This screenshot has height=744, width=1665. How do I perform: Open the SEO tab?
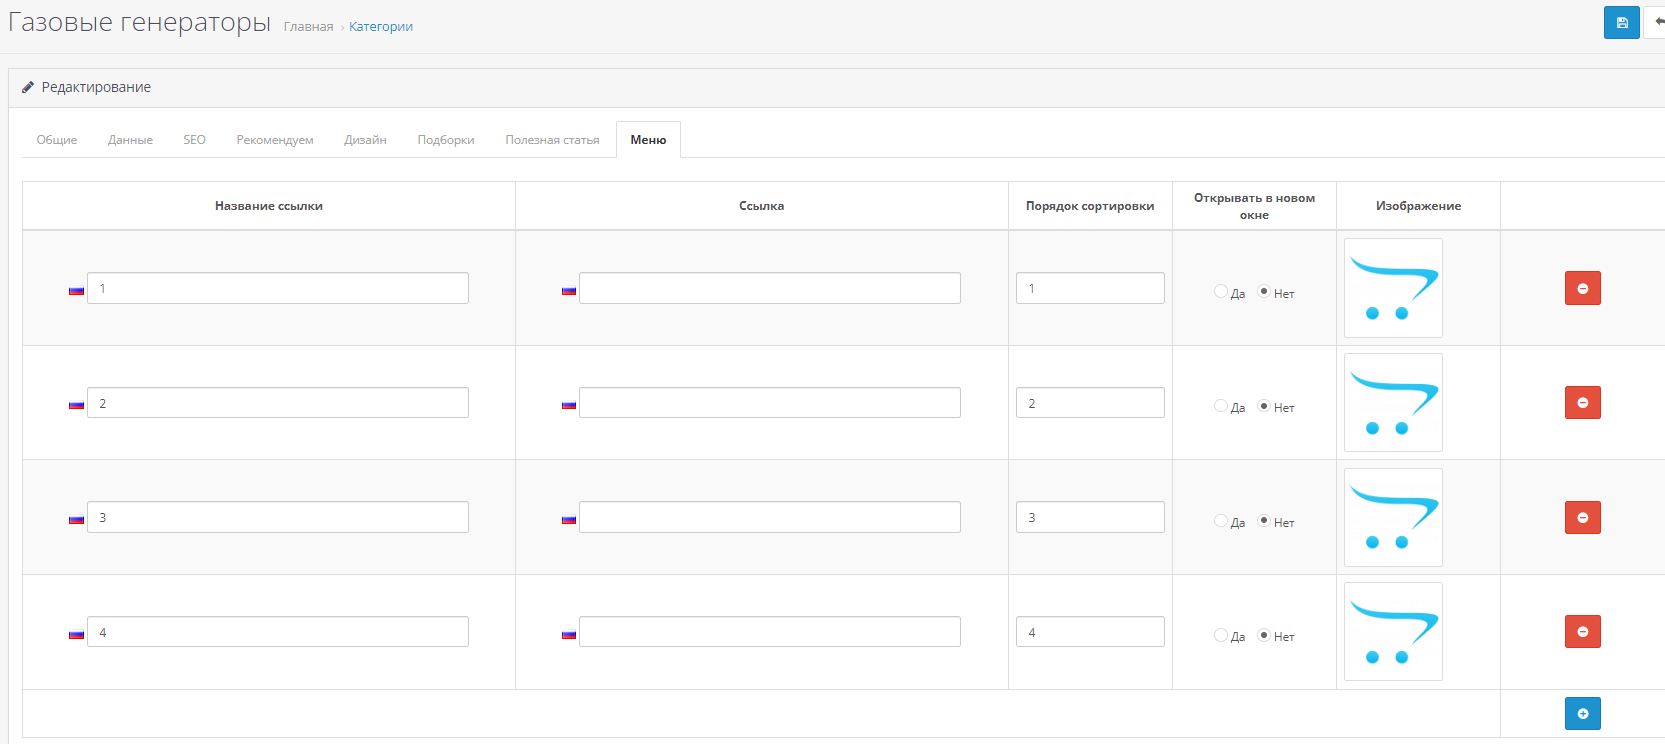pos(194,140)
